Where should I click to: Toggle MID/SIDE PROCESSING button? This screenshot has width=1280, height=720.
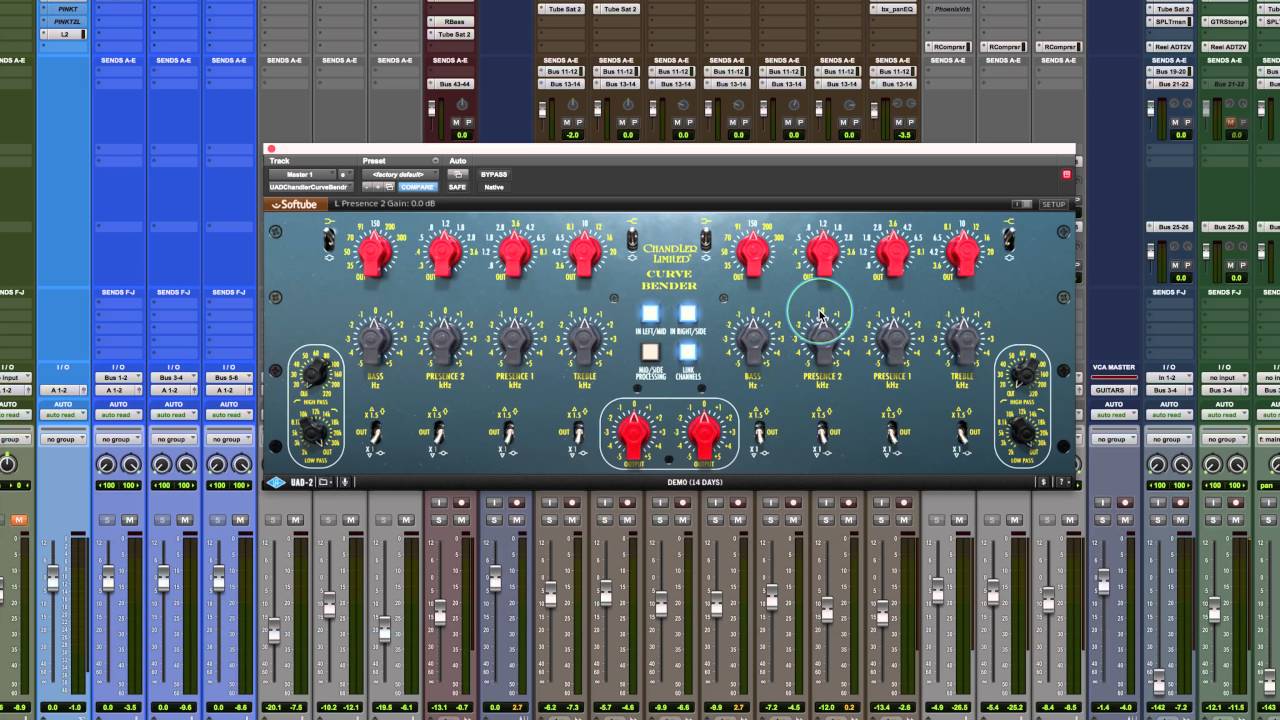650,352
